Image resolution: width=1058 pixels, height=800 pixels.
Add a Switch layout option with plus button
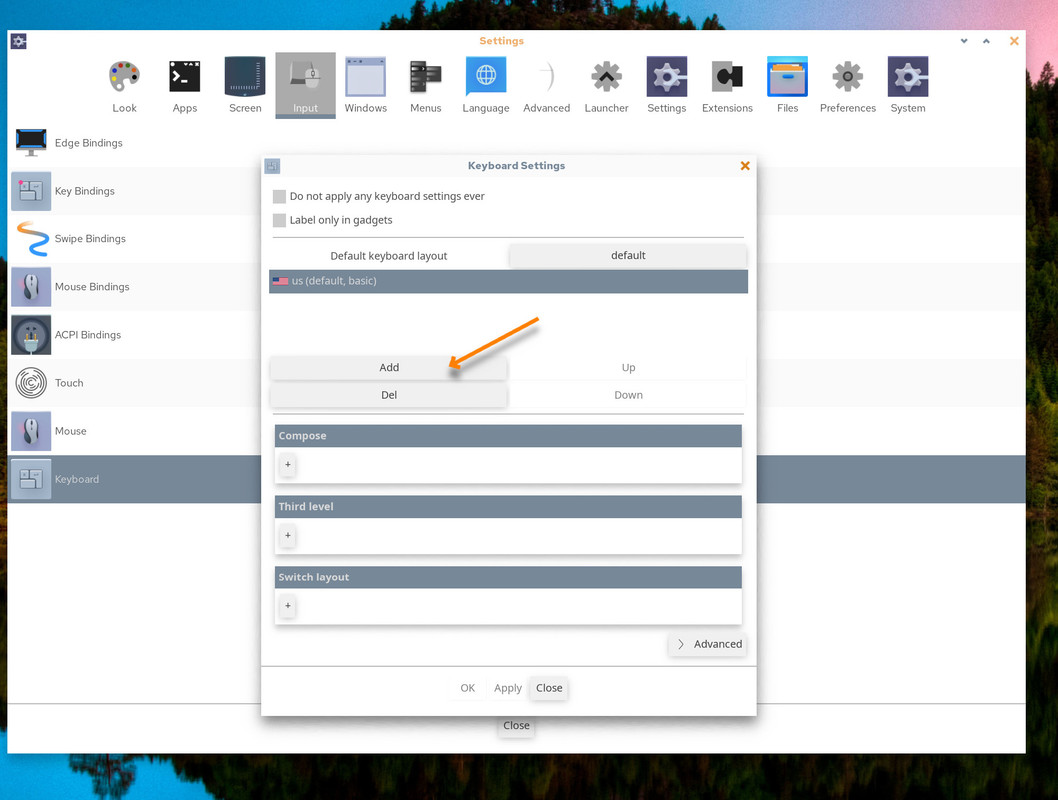tap(288, 606)
